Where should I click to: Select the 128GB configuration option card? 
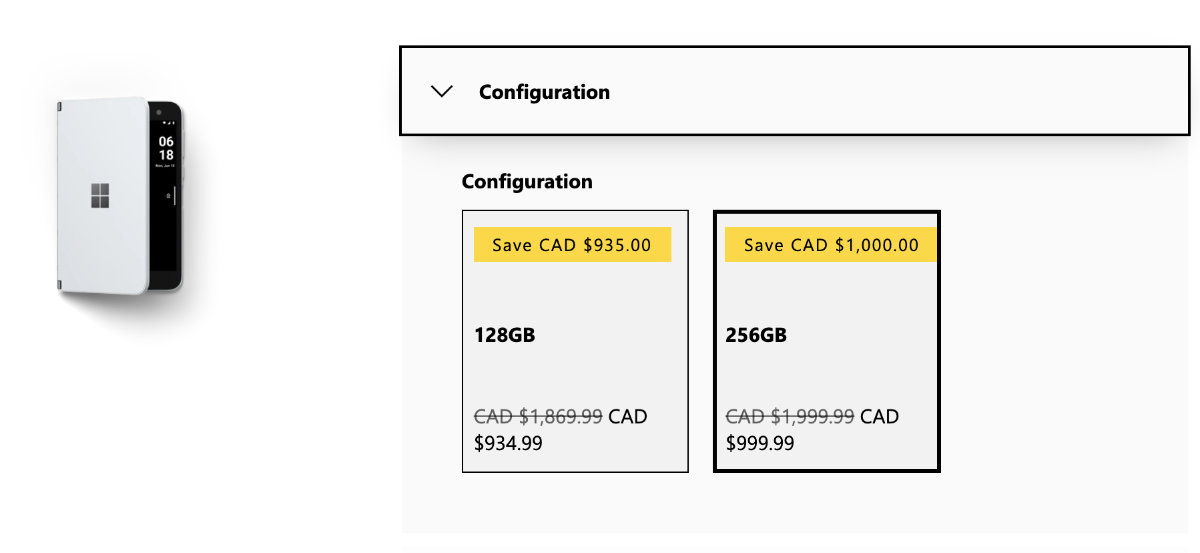click(x=575, y=341)
